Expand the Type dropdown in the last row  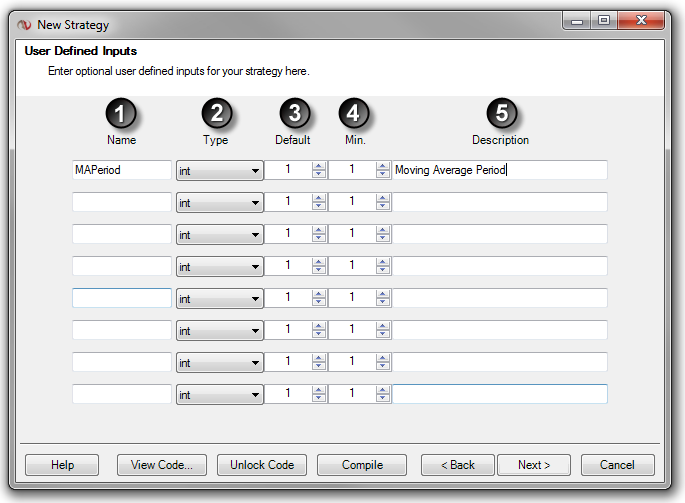point(220,394)
